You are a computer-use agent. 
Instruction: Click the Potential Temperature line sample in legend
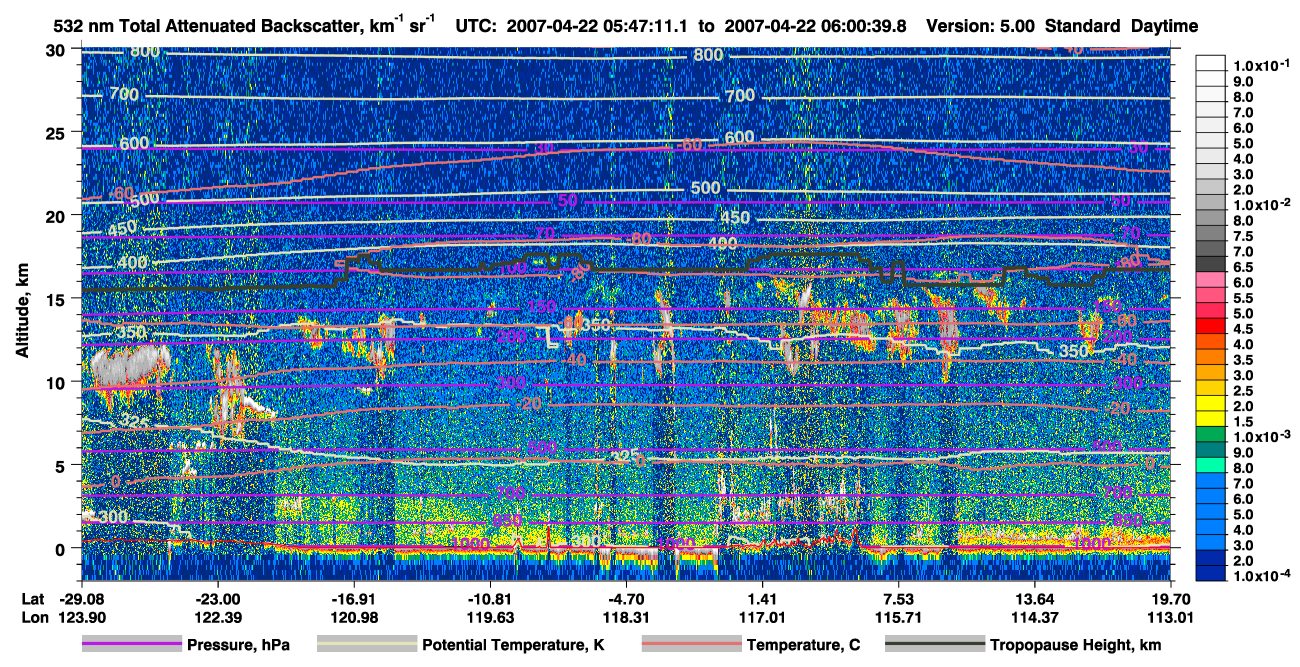(x=366, y=644)
